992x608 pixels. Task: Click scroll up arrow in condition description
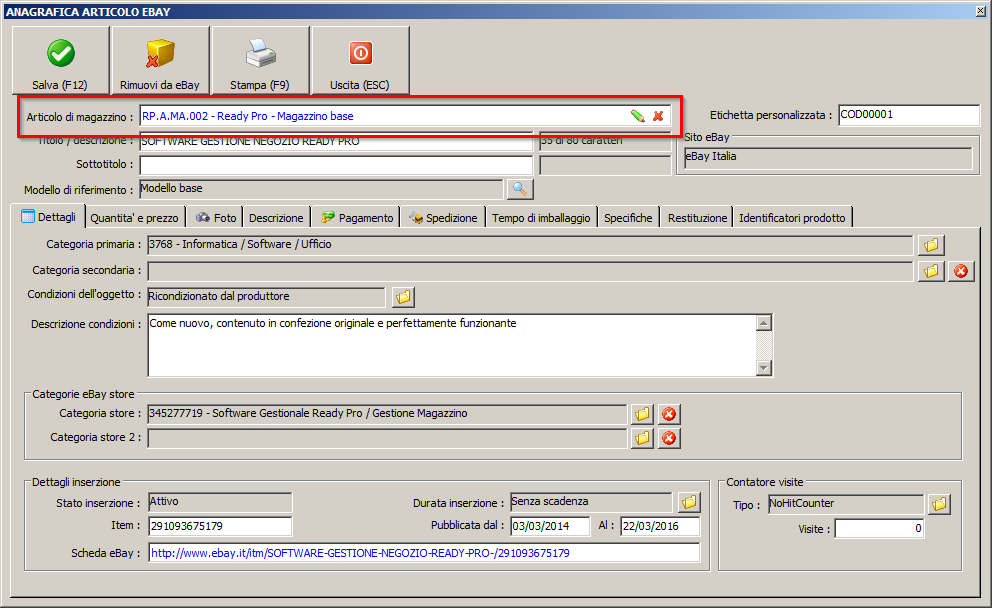[x=764, y=323]
